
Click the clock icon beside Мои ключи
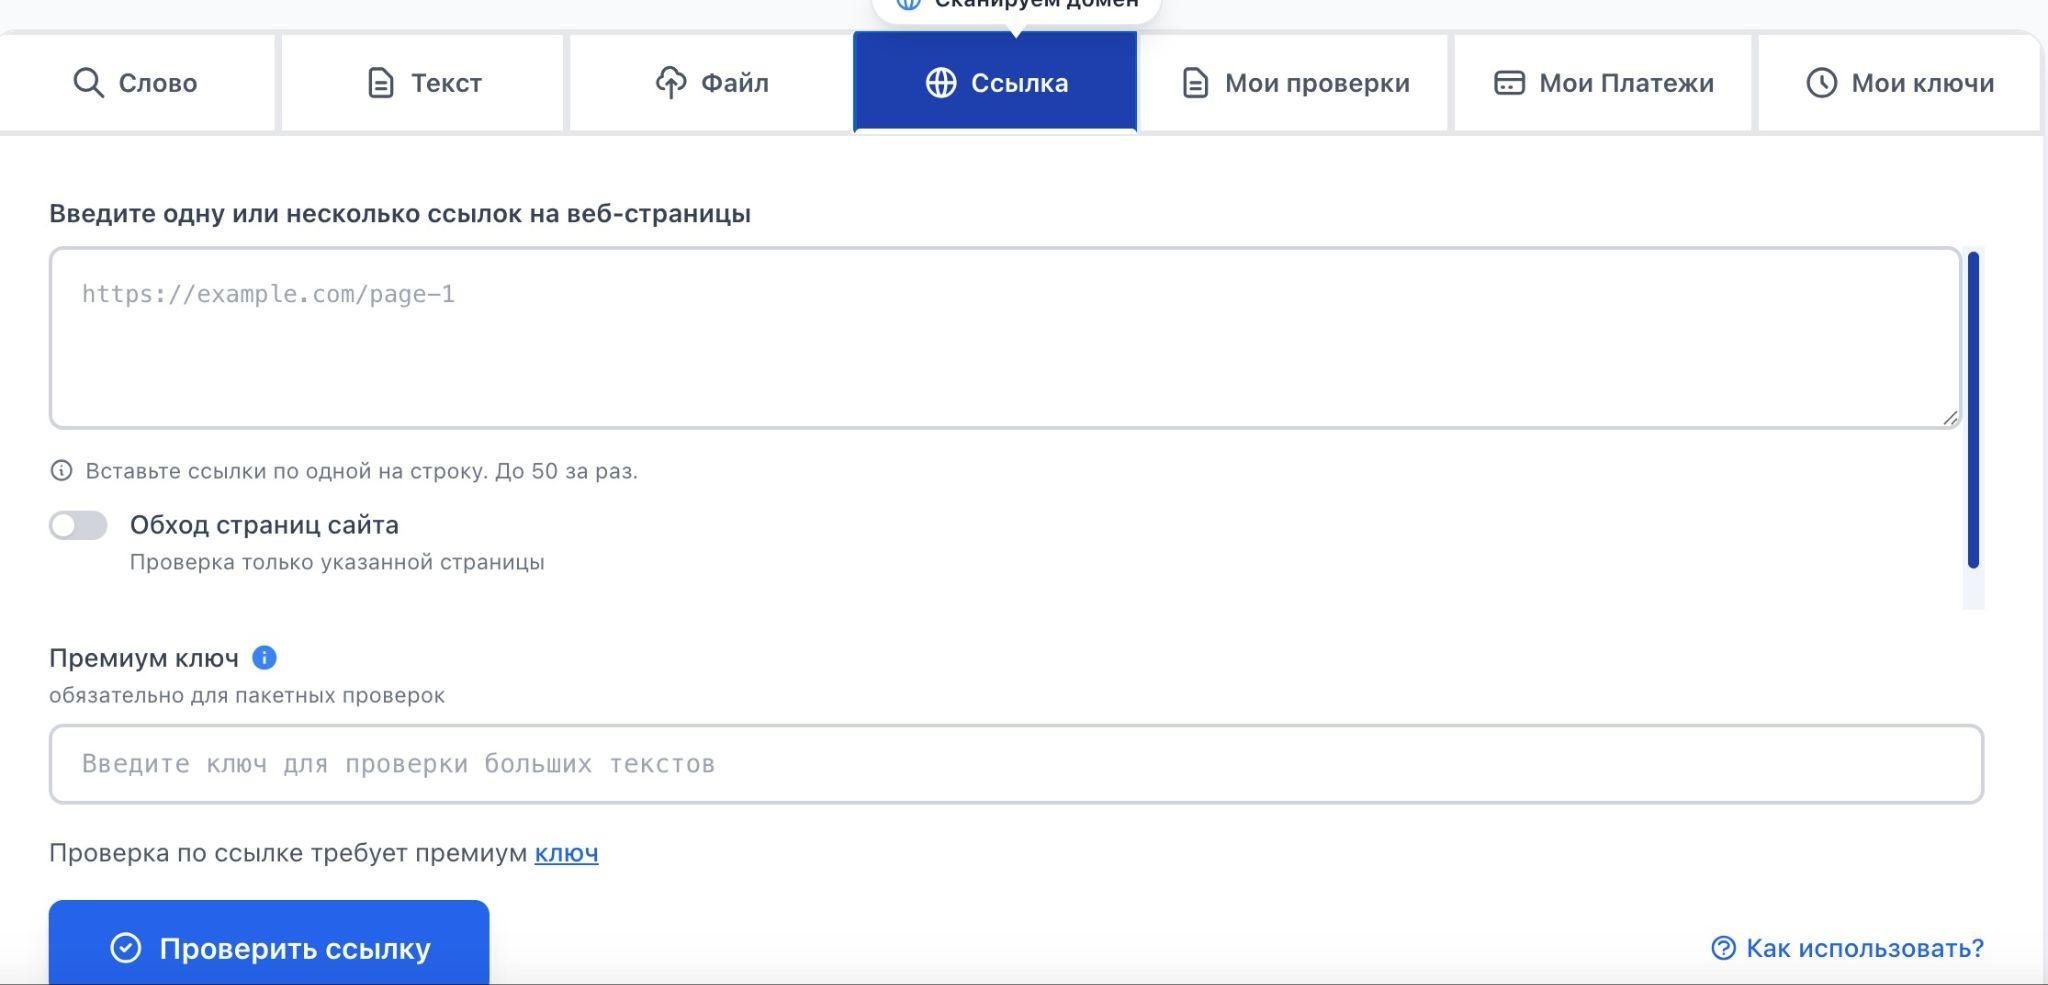click(1821, 83)
